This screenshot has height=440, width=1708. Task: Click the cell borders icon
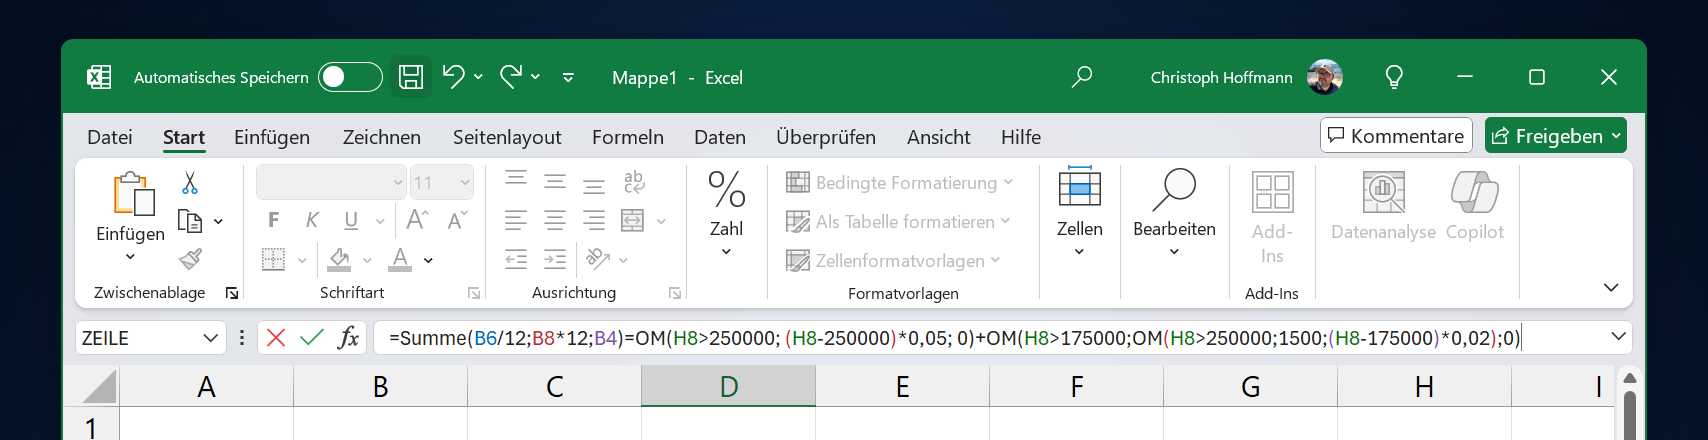[273, 260]
